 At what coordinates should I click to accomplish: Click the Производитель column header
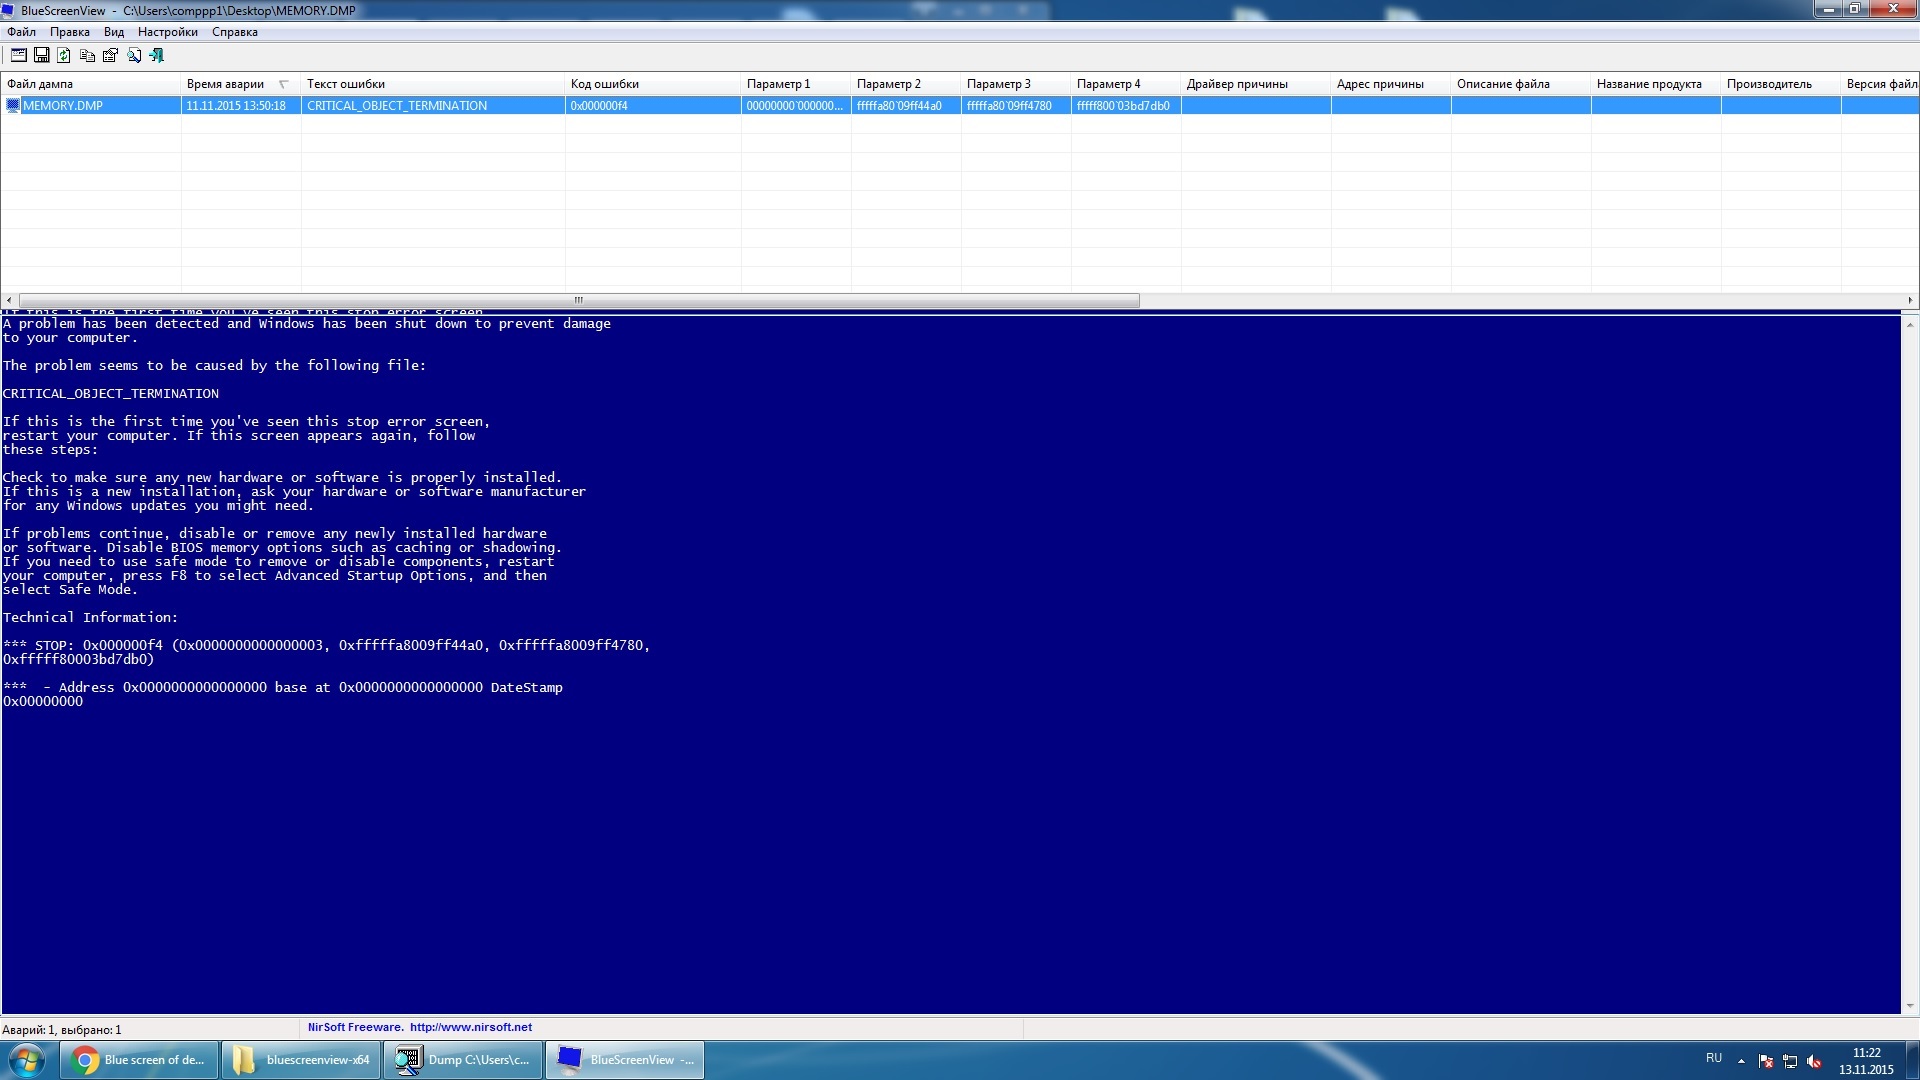pos(1780,84)
